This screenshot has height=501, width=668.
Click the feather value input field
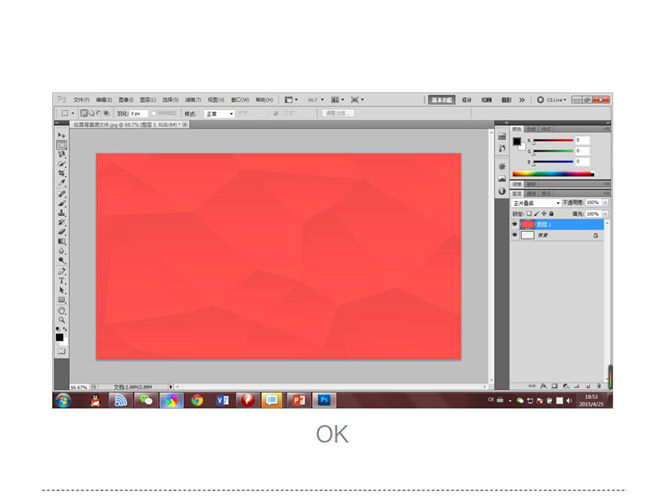point(137,114)
